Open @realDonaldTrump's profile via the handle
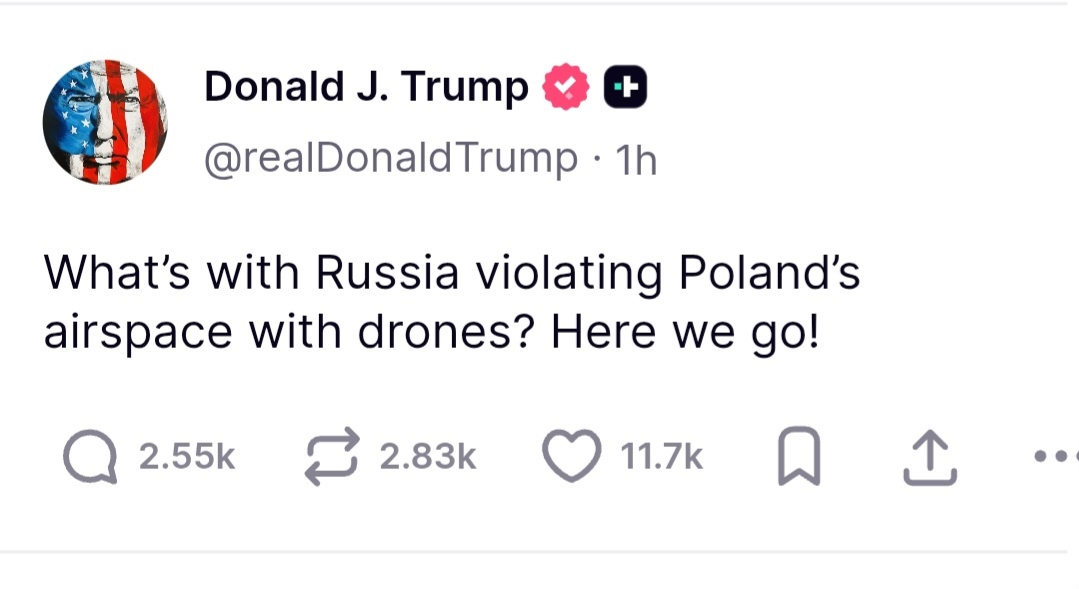The height and width of the screenshot is (589, 1079). (390, 156)
